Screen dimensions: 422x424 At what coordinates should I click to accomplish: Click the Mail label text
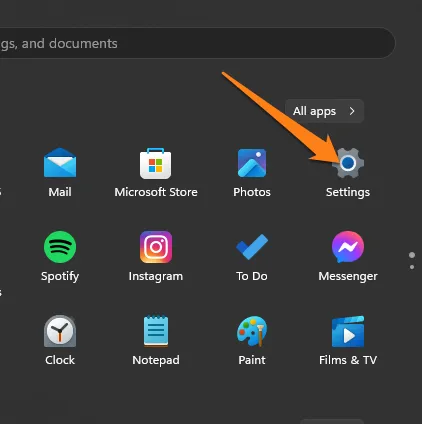click(60, 192)
